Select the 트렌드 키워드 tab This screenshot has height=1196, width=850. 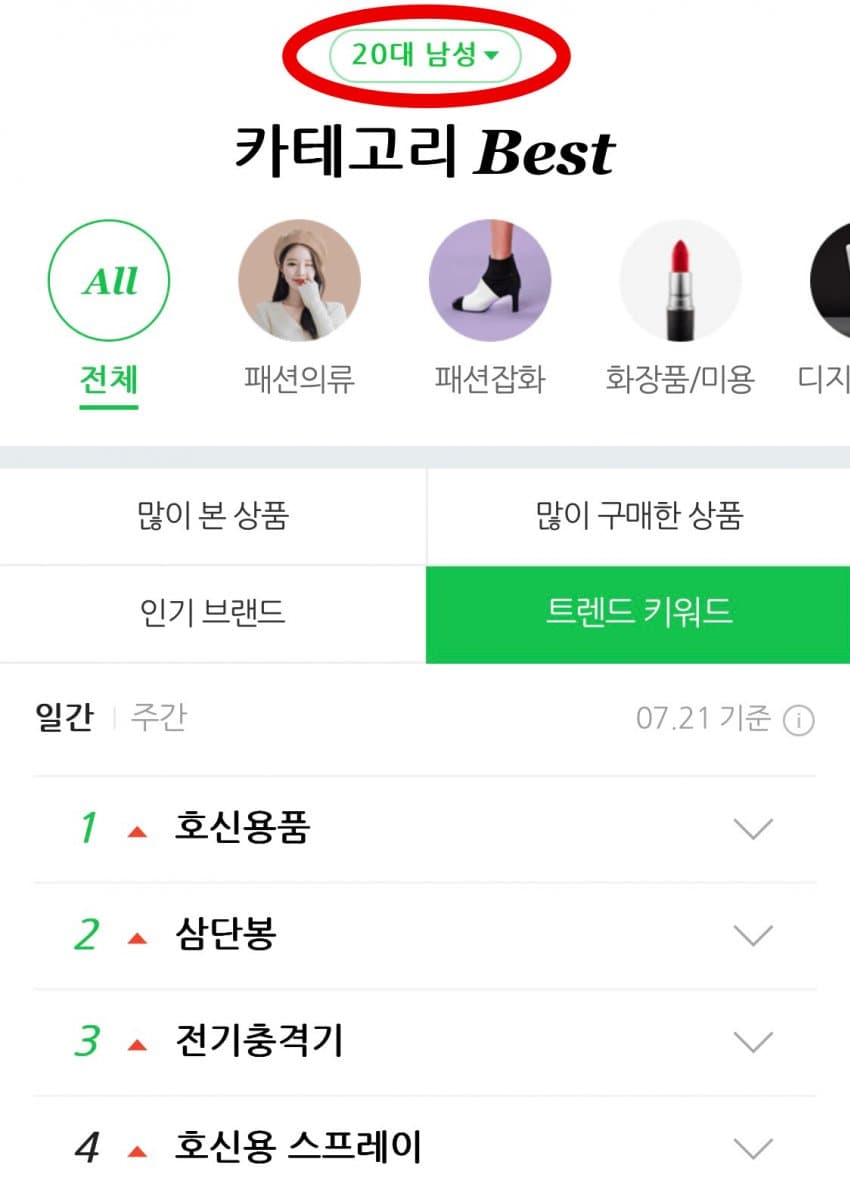coord(639,612)
